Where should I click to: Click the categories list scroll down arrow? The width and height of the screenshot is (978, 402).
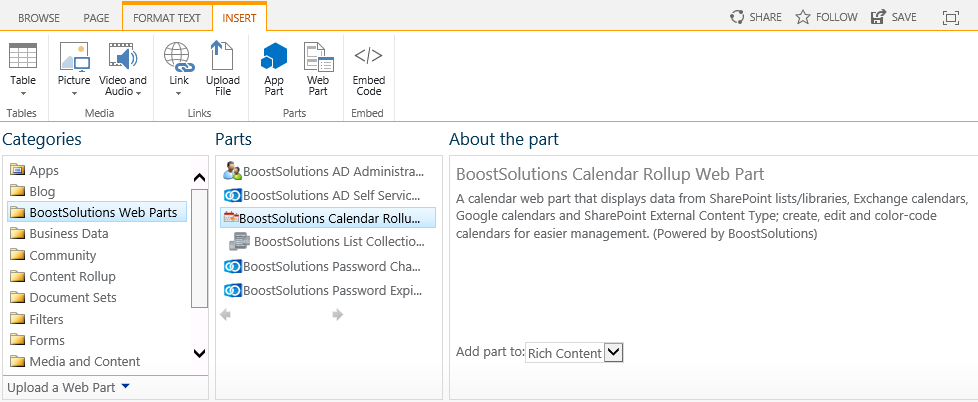(200, 353)
